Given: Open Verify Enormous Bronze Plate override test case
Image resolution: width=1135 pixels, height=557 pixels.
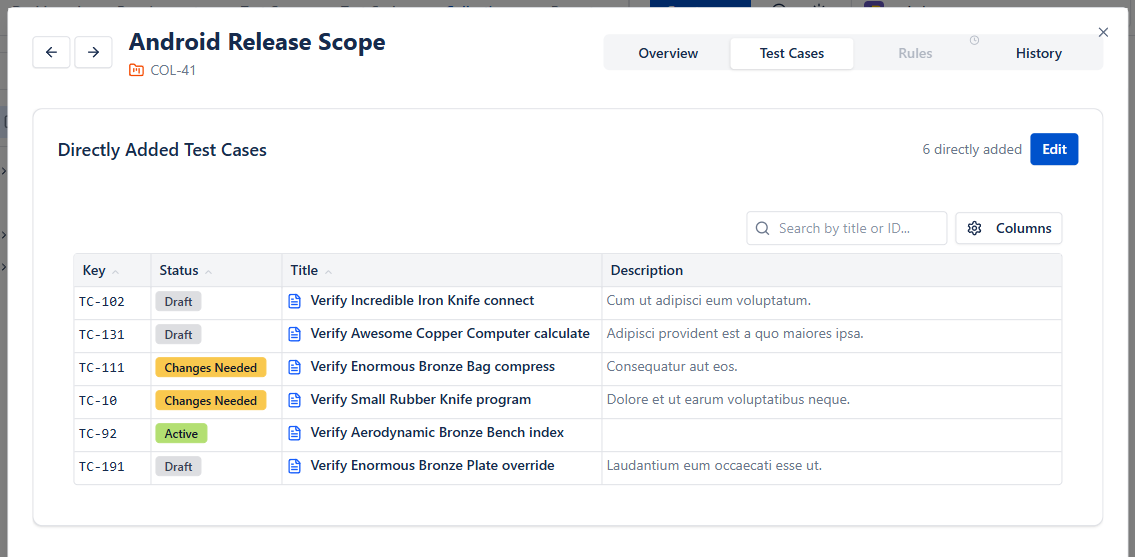Looking at the screenshot, I should (x=432, y=466).
